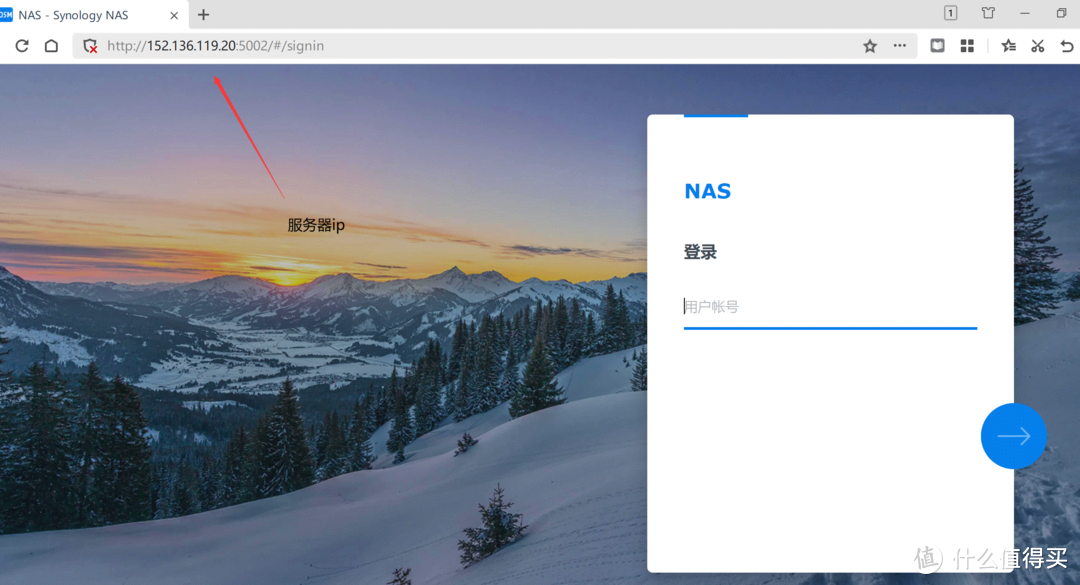Open the four-squares apps grid icon

967,46
